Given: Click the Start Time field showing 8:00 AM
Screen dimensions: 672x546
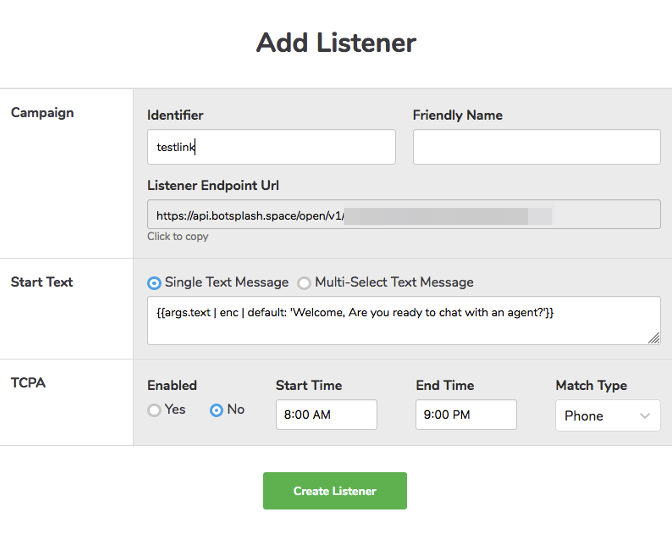Looking at the screenshot, I should (325, 415).
